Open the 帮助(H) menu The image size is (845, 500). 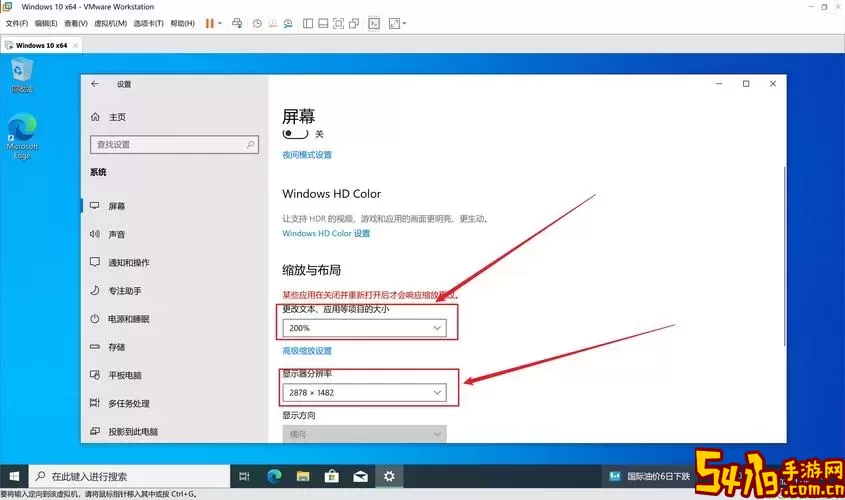182,24
